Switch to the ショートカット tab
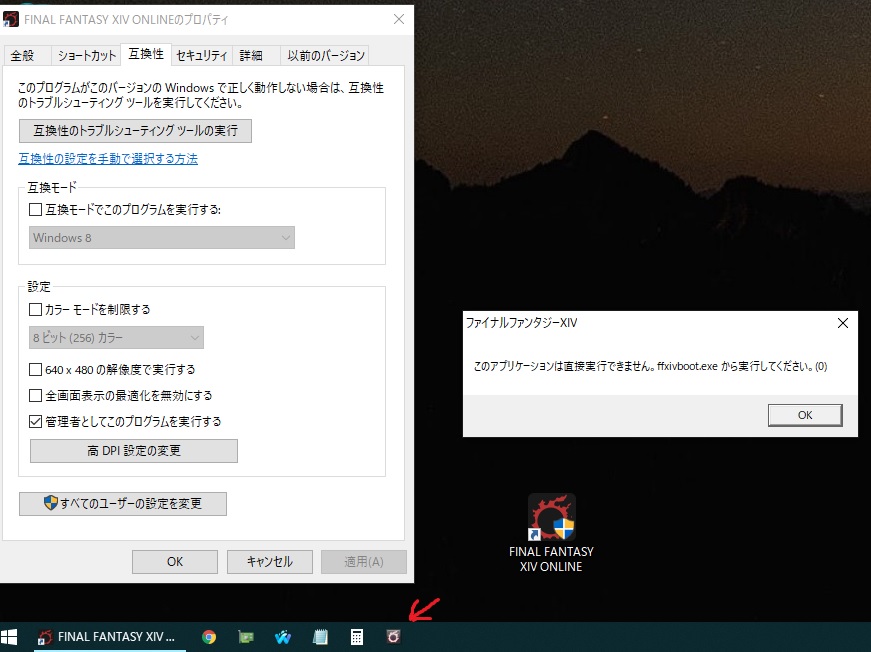Screen dimensions: 871x652 click(x=87, y=56)
